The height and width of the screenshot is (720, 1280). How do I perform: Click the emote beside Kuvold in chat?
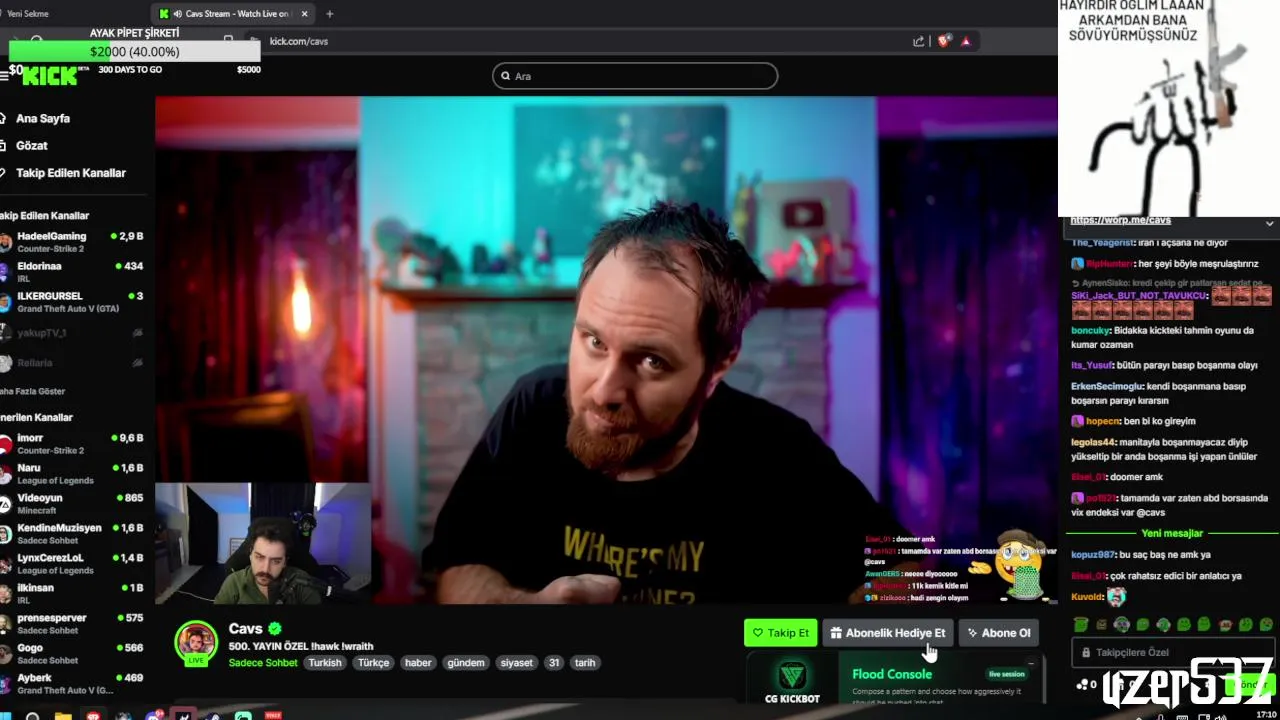(1116, 597)
